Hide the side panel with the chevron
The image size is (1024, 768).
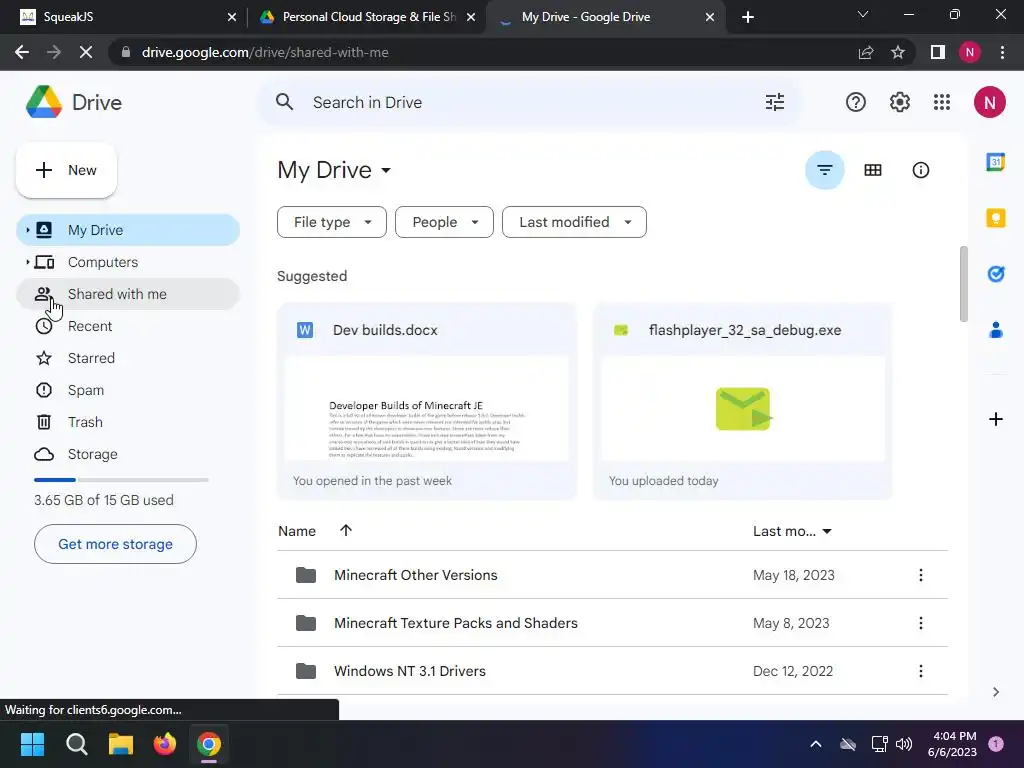995,692
